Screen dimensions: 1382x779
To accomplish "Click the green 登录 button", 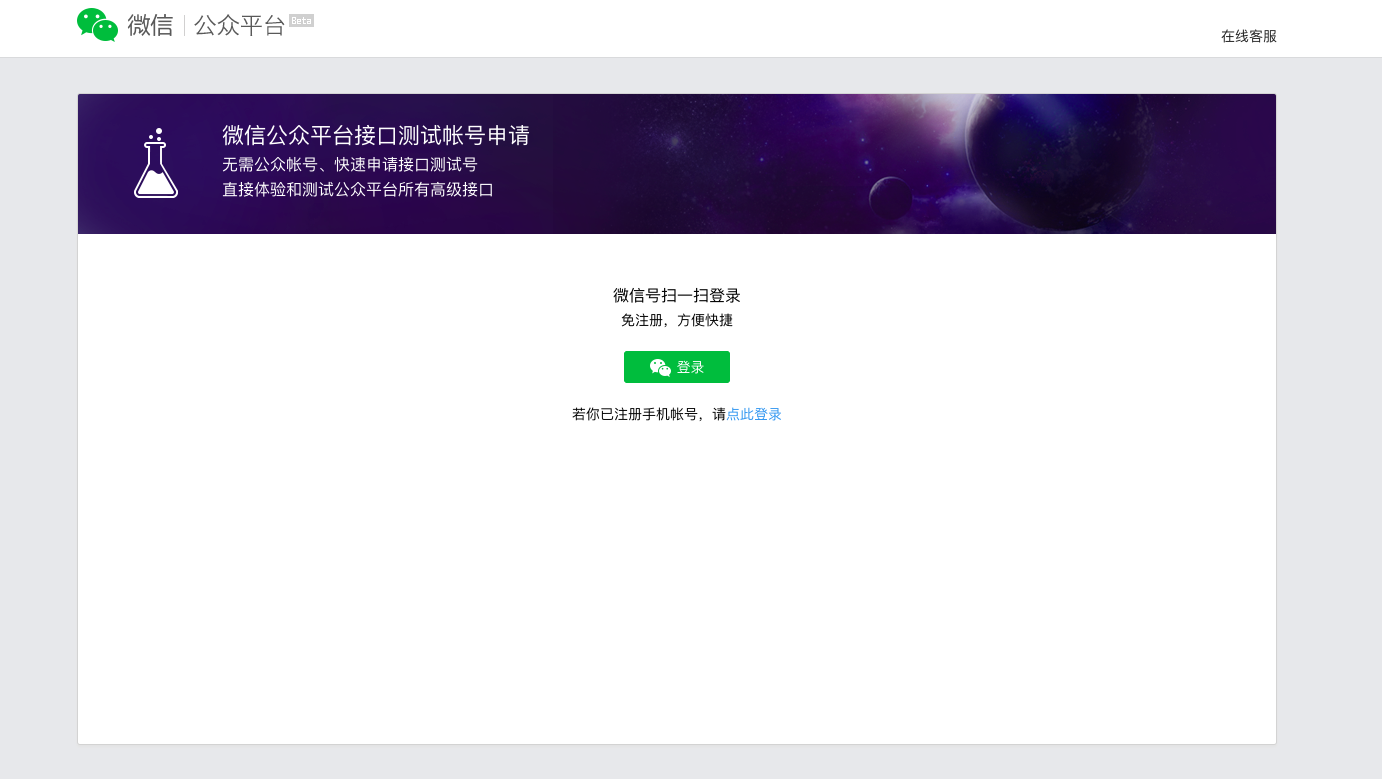I will coord(677,367).
